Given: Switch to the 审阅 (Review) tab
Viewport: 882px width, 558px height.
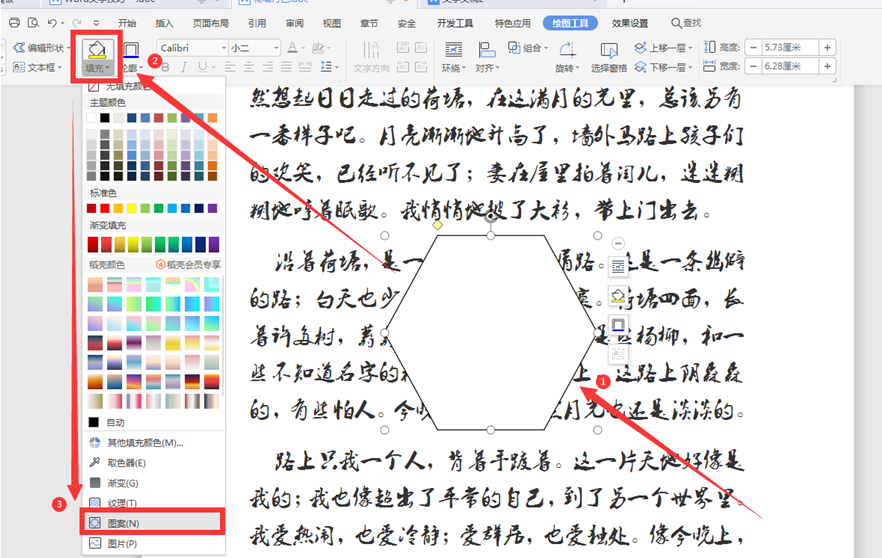Looking at the screenshot, I should pyautogui.click(x=295, y=23).
